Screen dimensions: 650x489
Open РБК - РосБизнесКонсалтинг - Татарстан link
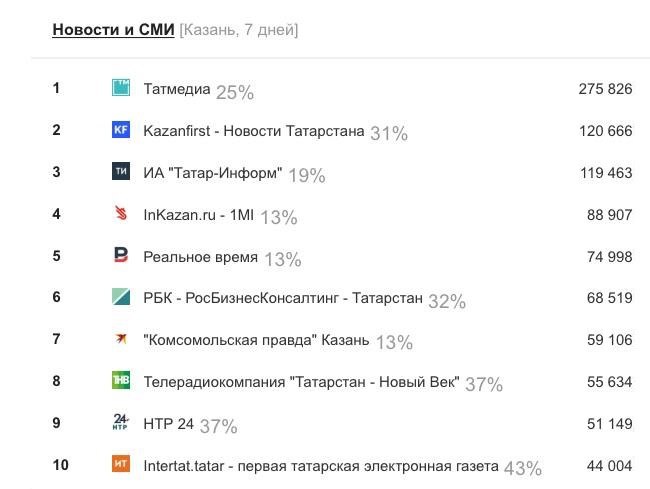pos(283,298)
